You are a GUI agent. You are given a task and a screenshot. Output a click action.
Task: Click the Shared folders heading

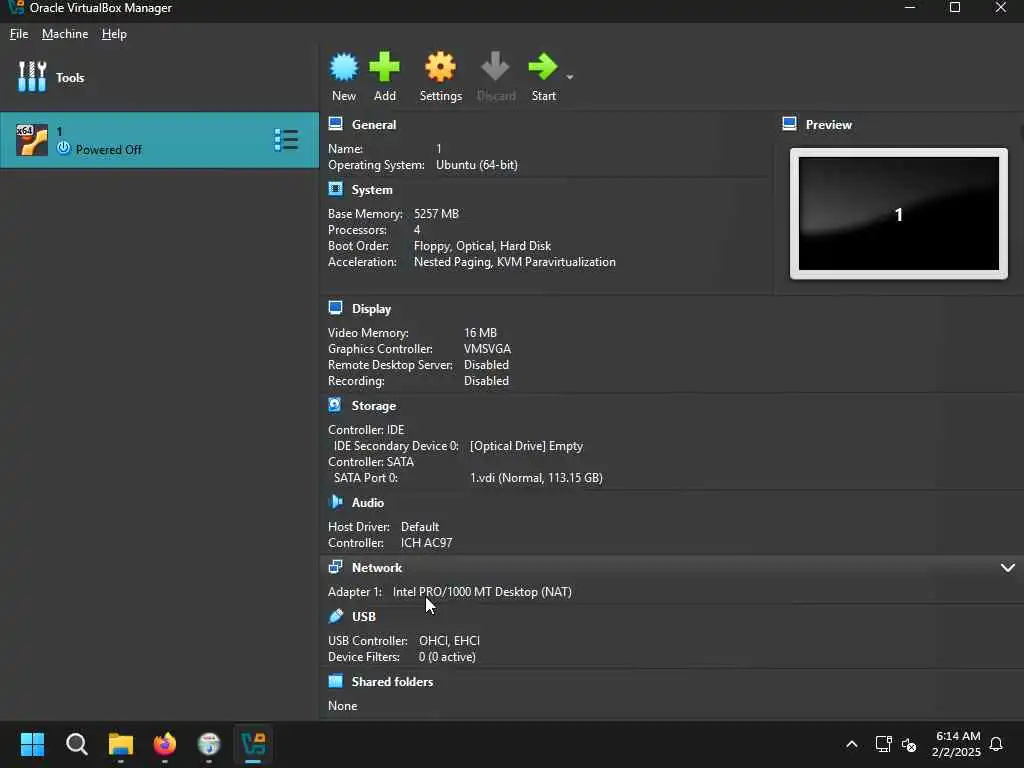[x=392, y=682]
